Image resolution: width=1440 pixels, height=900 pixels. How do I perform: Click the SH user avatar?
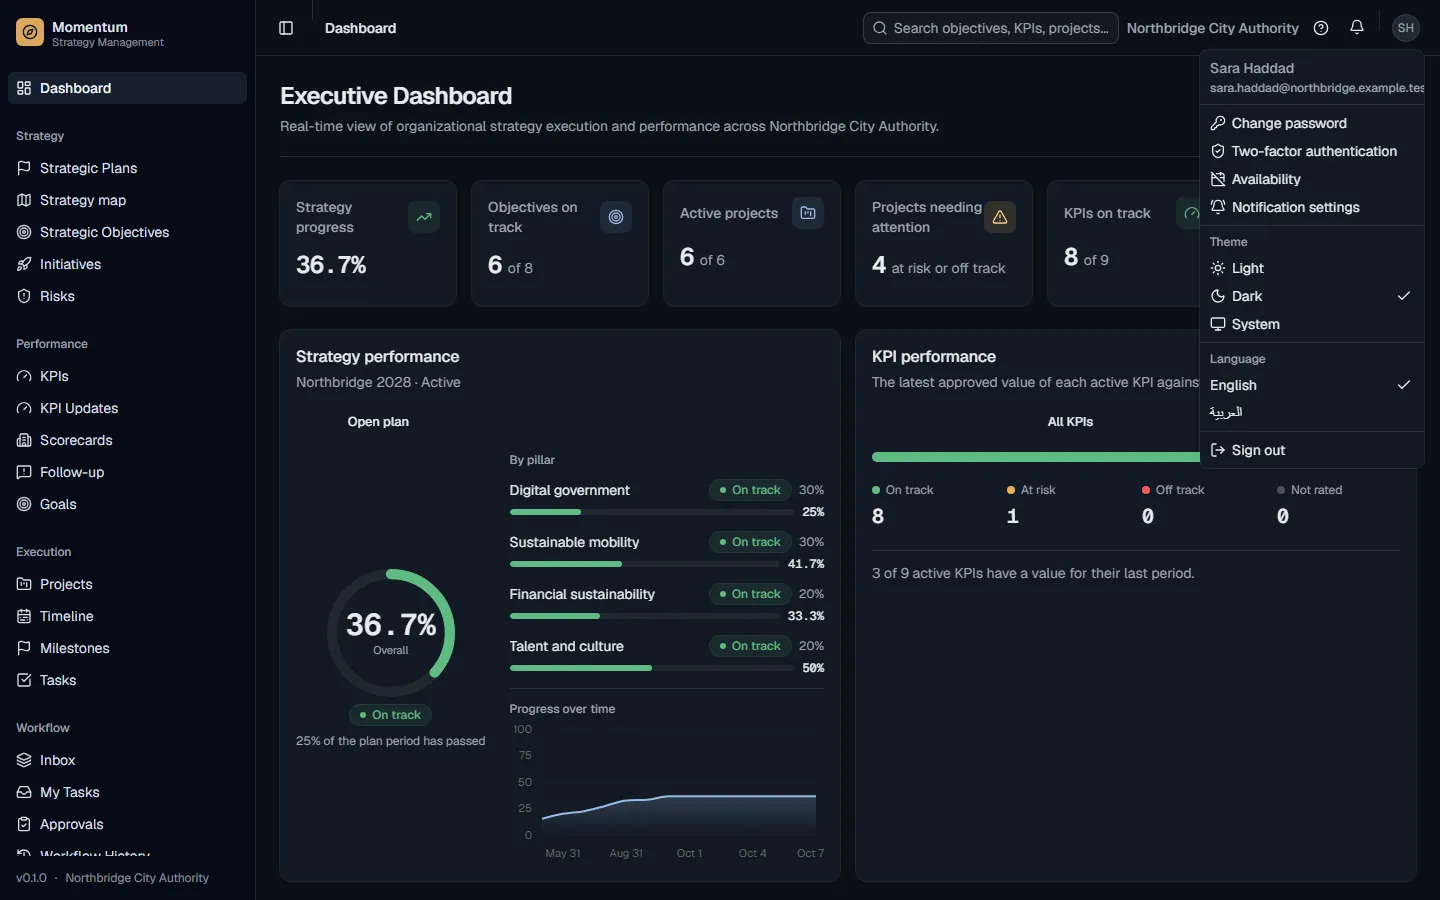1406,28
